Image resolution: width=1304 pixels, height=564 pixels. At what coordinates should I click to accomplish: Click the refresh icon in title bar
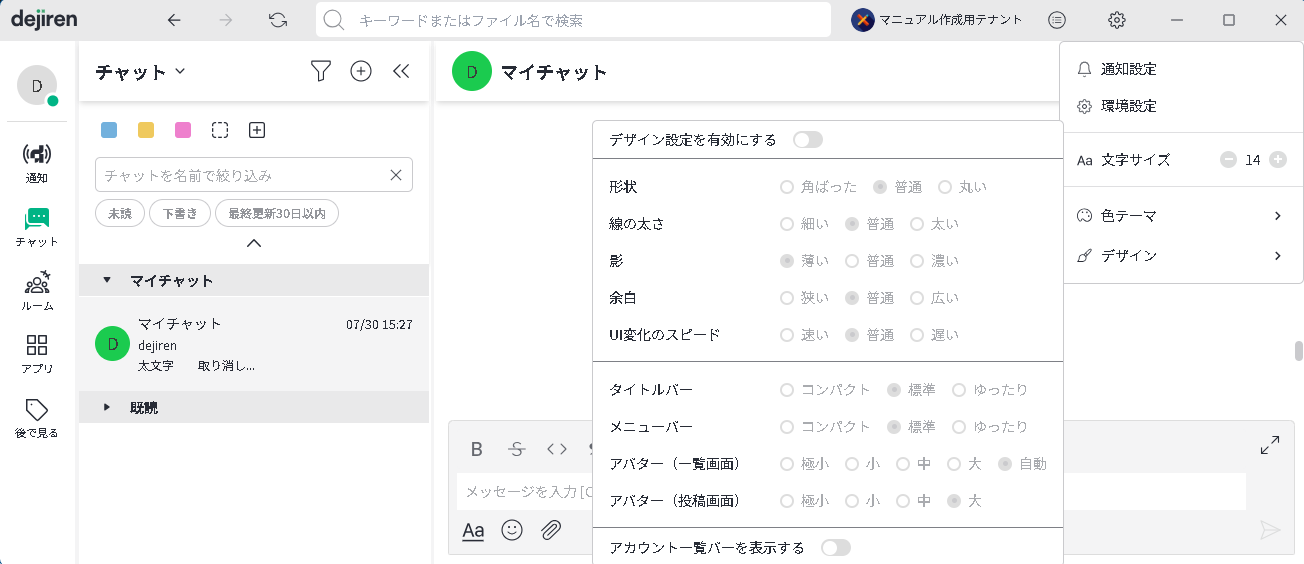(x=278, y=20)
